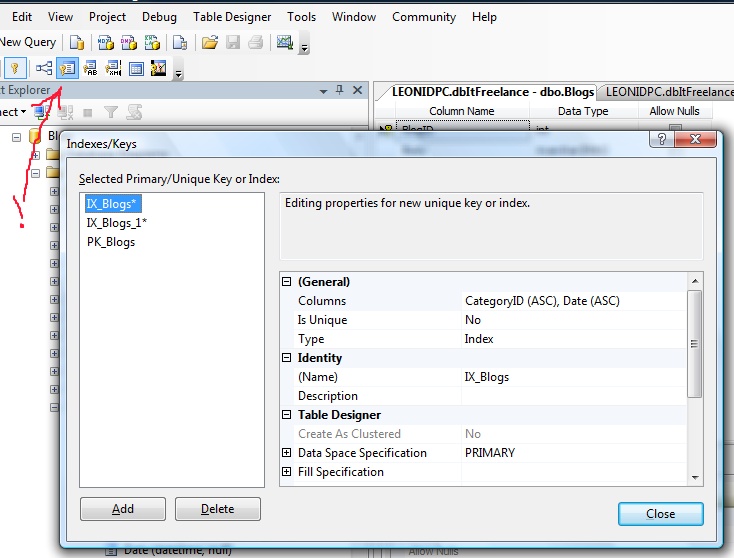Viewport: 734px width, 558px height.
Task: Click the Manage Check Constraints icon
Action: [x=136, y=69]
